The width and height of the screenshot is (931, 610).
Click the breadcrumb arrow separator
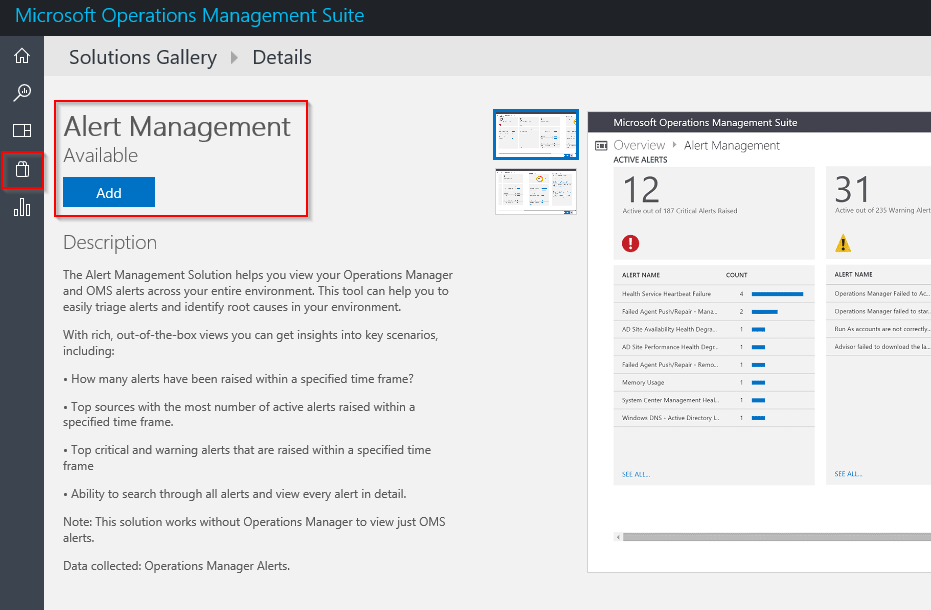coord(235,58)
